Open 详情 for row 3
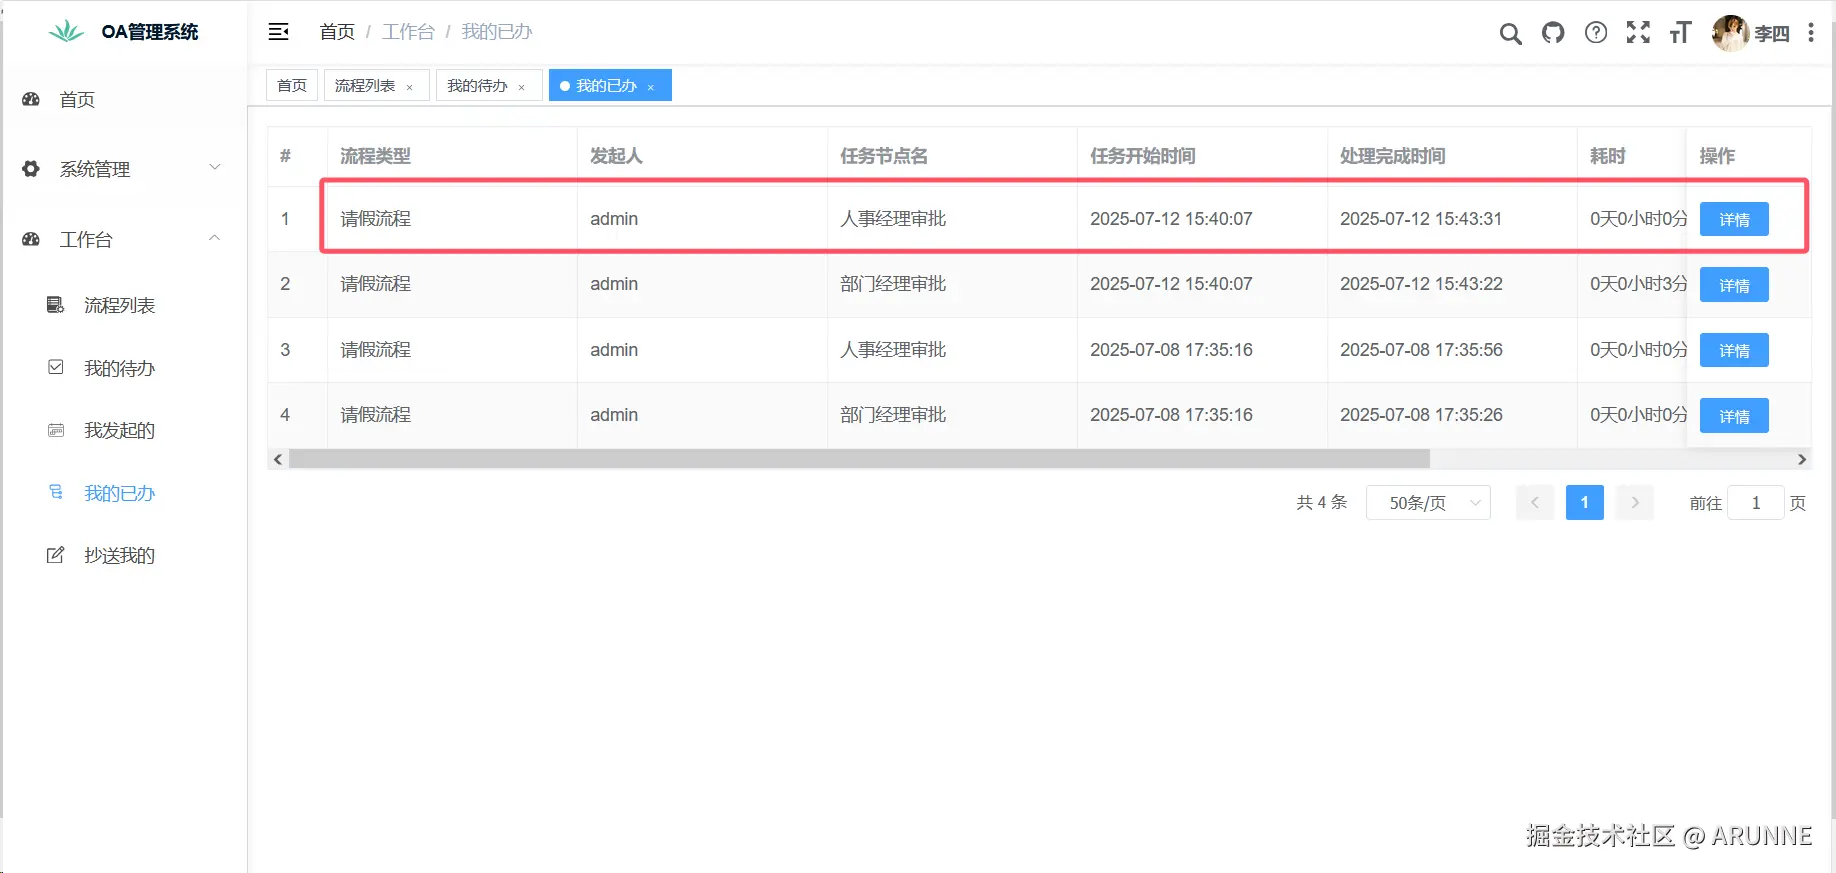Image resolution: width=1836 pixels, height=873 pixels. coord(1734,350)
